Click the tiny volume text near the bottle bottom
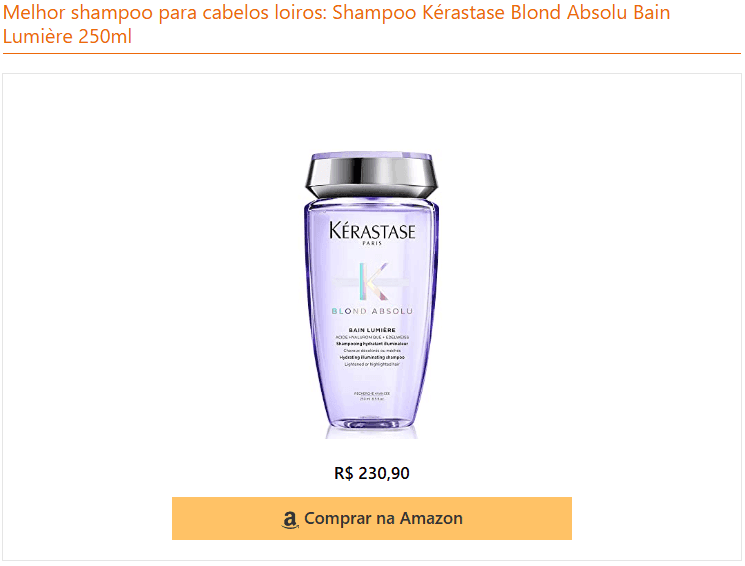Screen dimensions: 745x566 pos(372,399)
